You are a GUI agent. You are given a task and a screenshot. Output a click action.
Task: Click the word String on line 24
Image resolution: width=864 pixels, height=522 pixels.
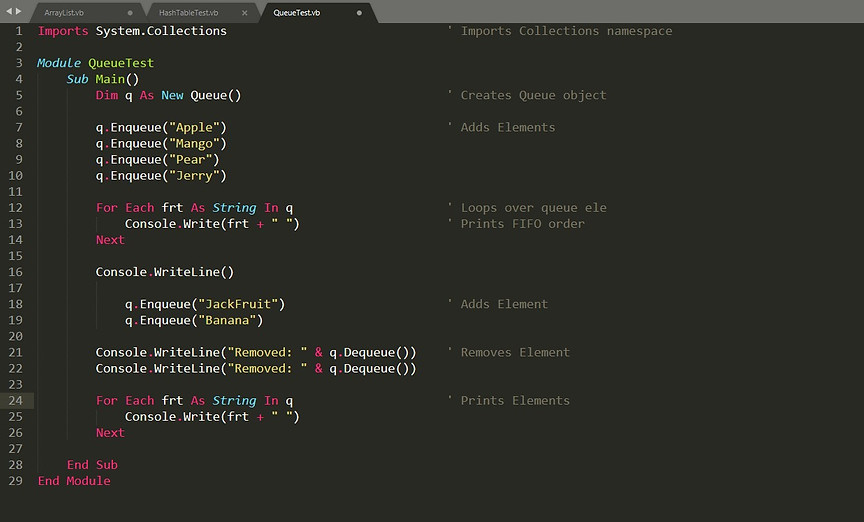[234, 401]
